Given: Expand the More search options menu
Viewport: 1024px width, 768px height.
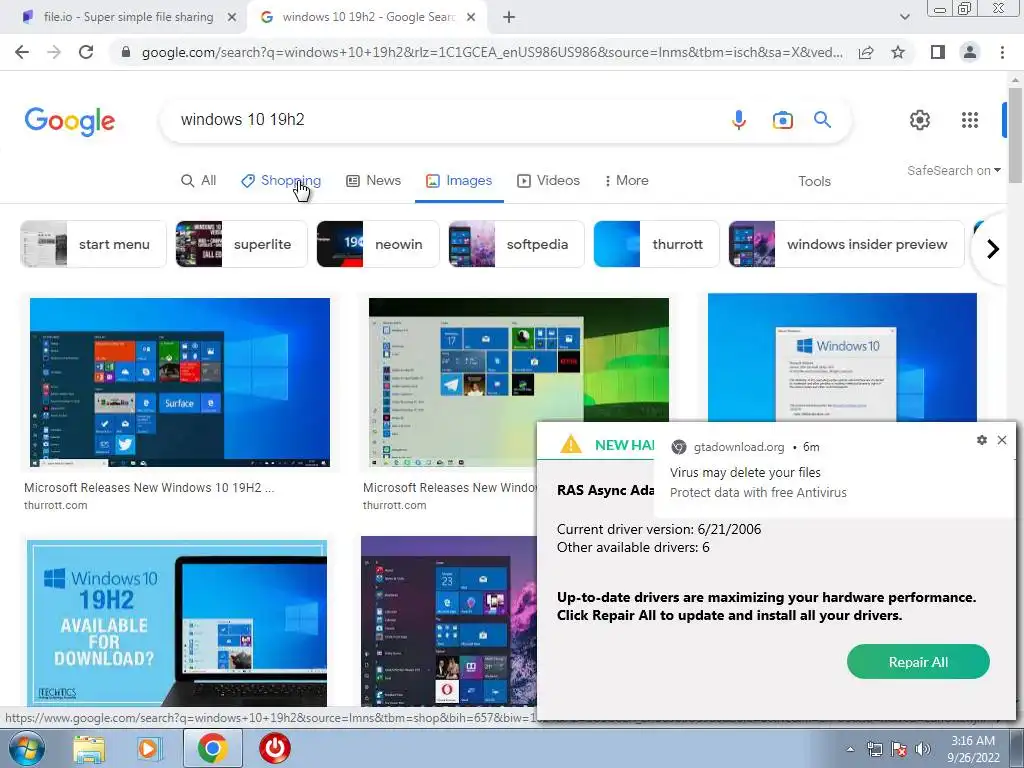Looking at the screenshot, I should (626, 180).
